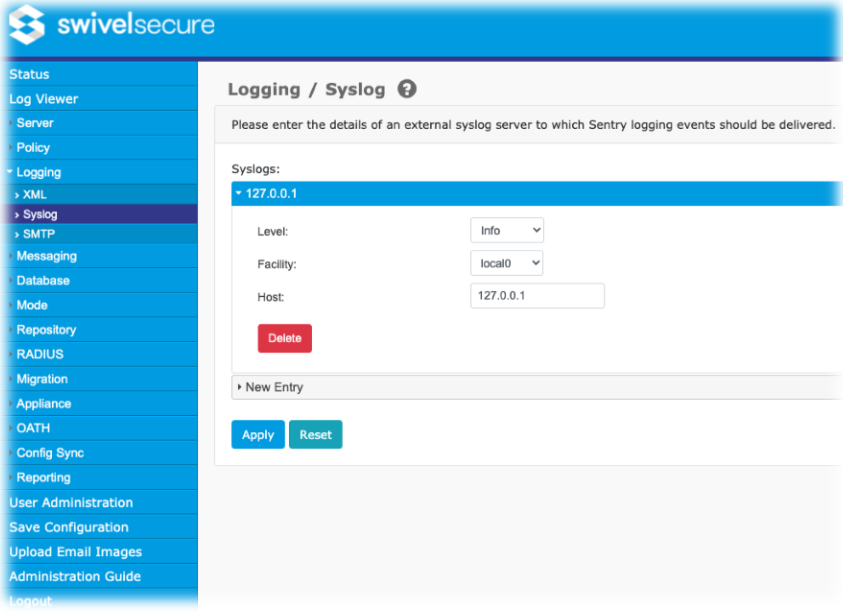Select XML under Logging
Image resolution: width=843 pixels, height=616 pixels.
[35, 195]
